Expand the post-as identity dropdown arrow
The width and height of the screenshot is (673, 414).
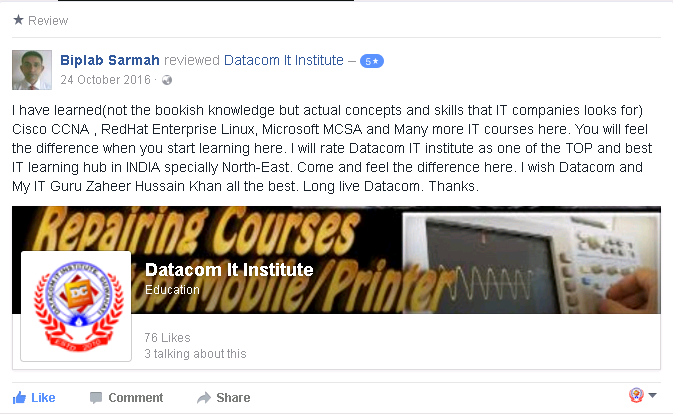pyautogui.click(x=652, y=395)
